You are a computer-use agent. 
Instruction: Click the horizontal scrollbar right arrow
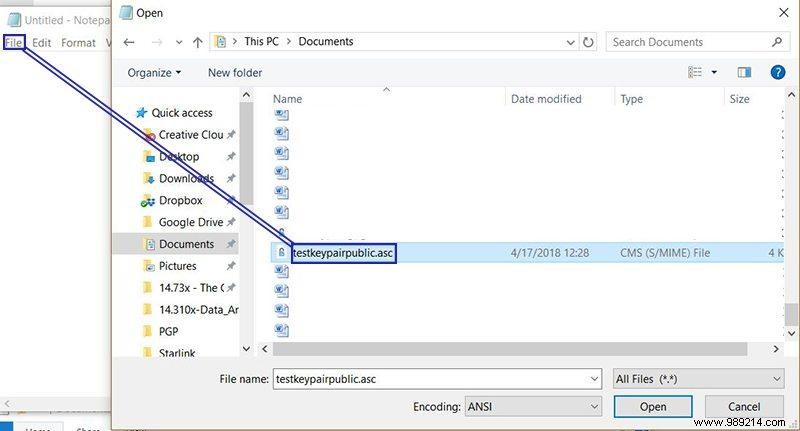[776, 349]
